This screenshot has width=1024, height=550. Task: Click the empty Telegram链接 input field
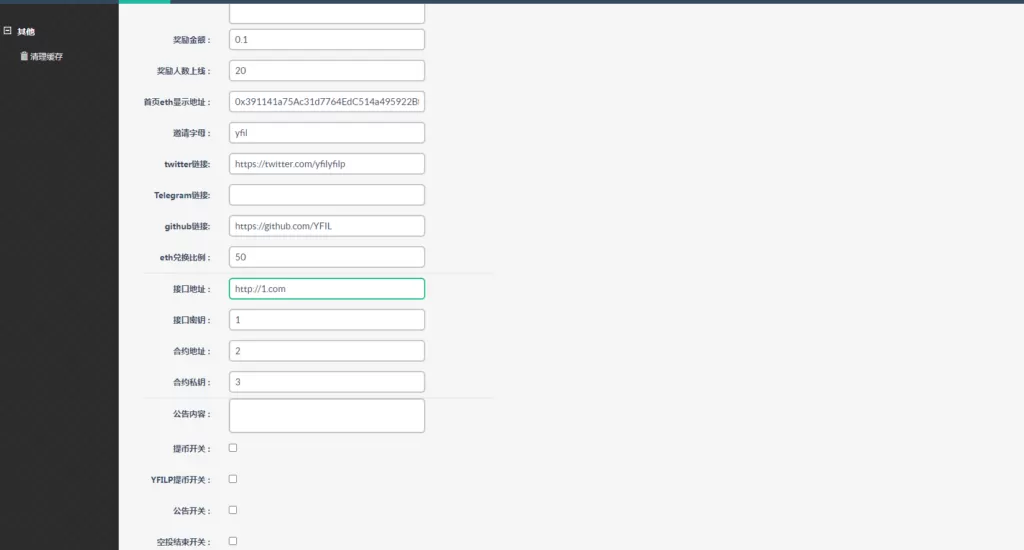(x=326, y=195)
